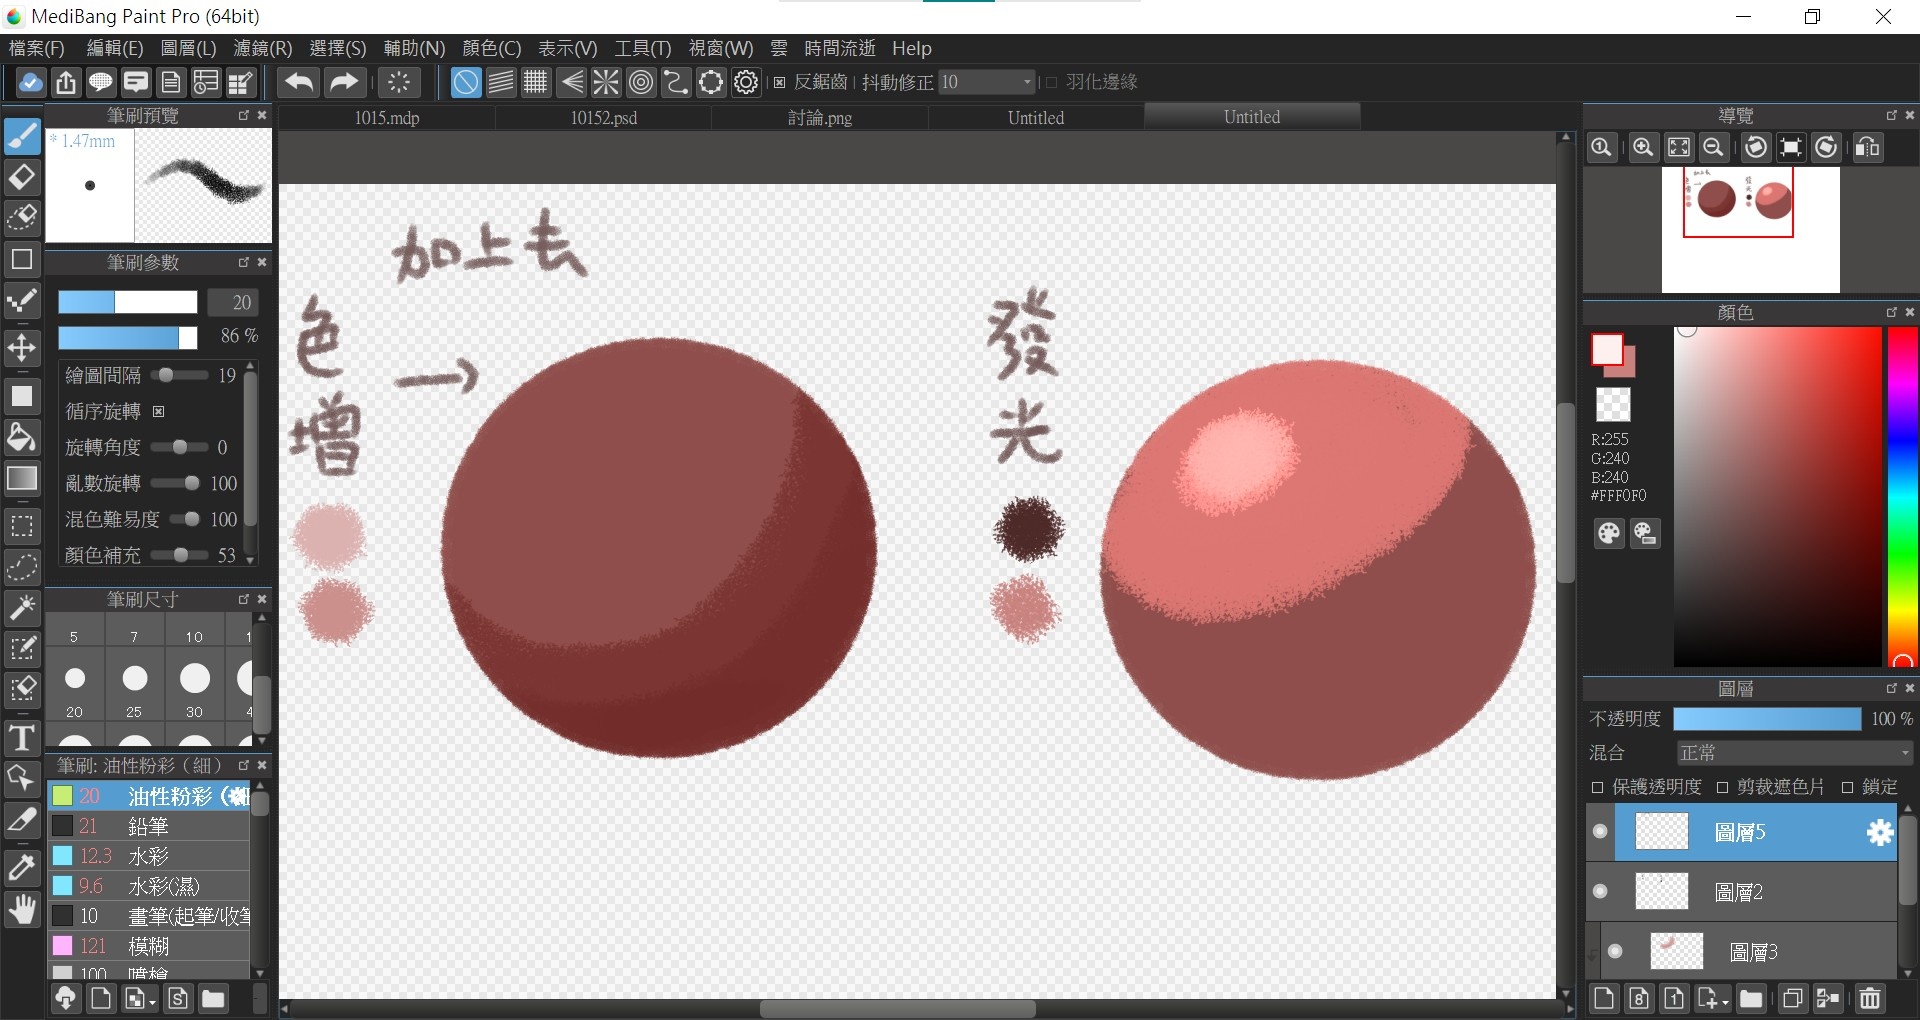The image size is (1920, 1020).
Task: Zoom out using navigator magnifier minus
Action: coord(1714,148)
